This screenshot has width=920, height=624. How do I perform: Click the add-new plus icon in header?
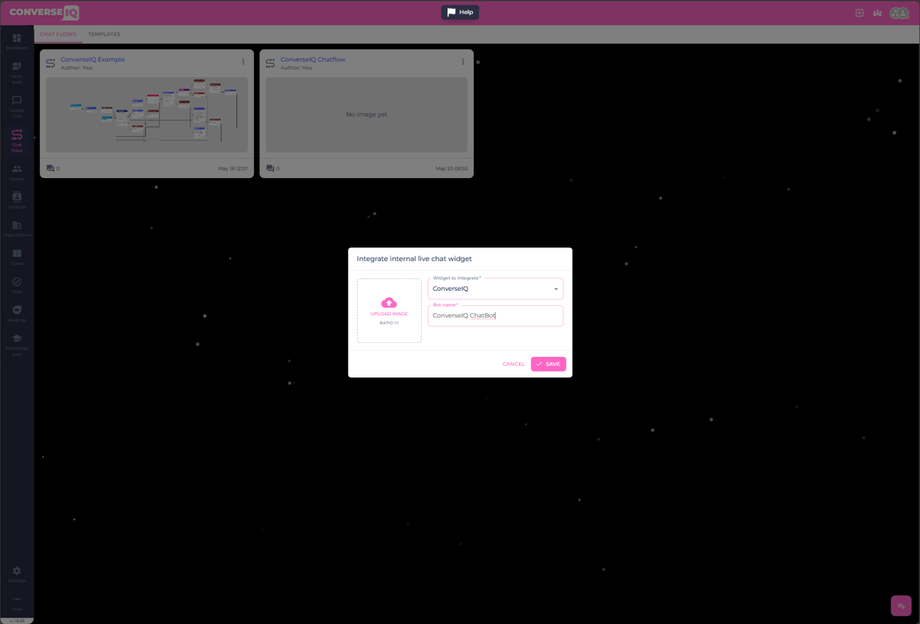(859, 13)
